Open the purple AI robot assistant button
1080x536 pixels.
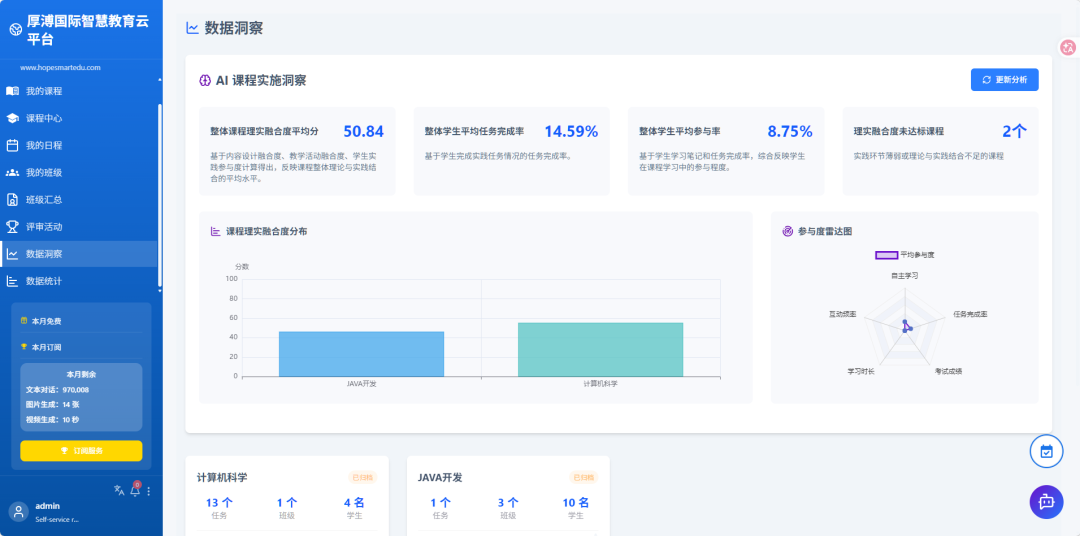pos(1046,502)
